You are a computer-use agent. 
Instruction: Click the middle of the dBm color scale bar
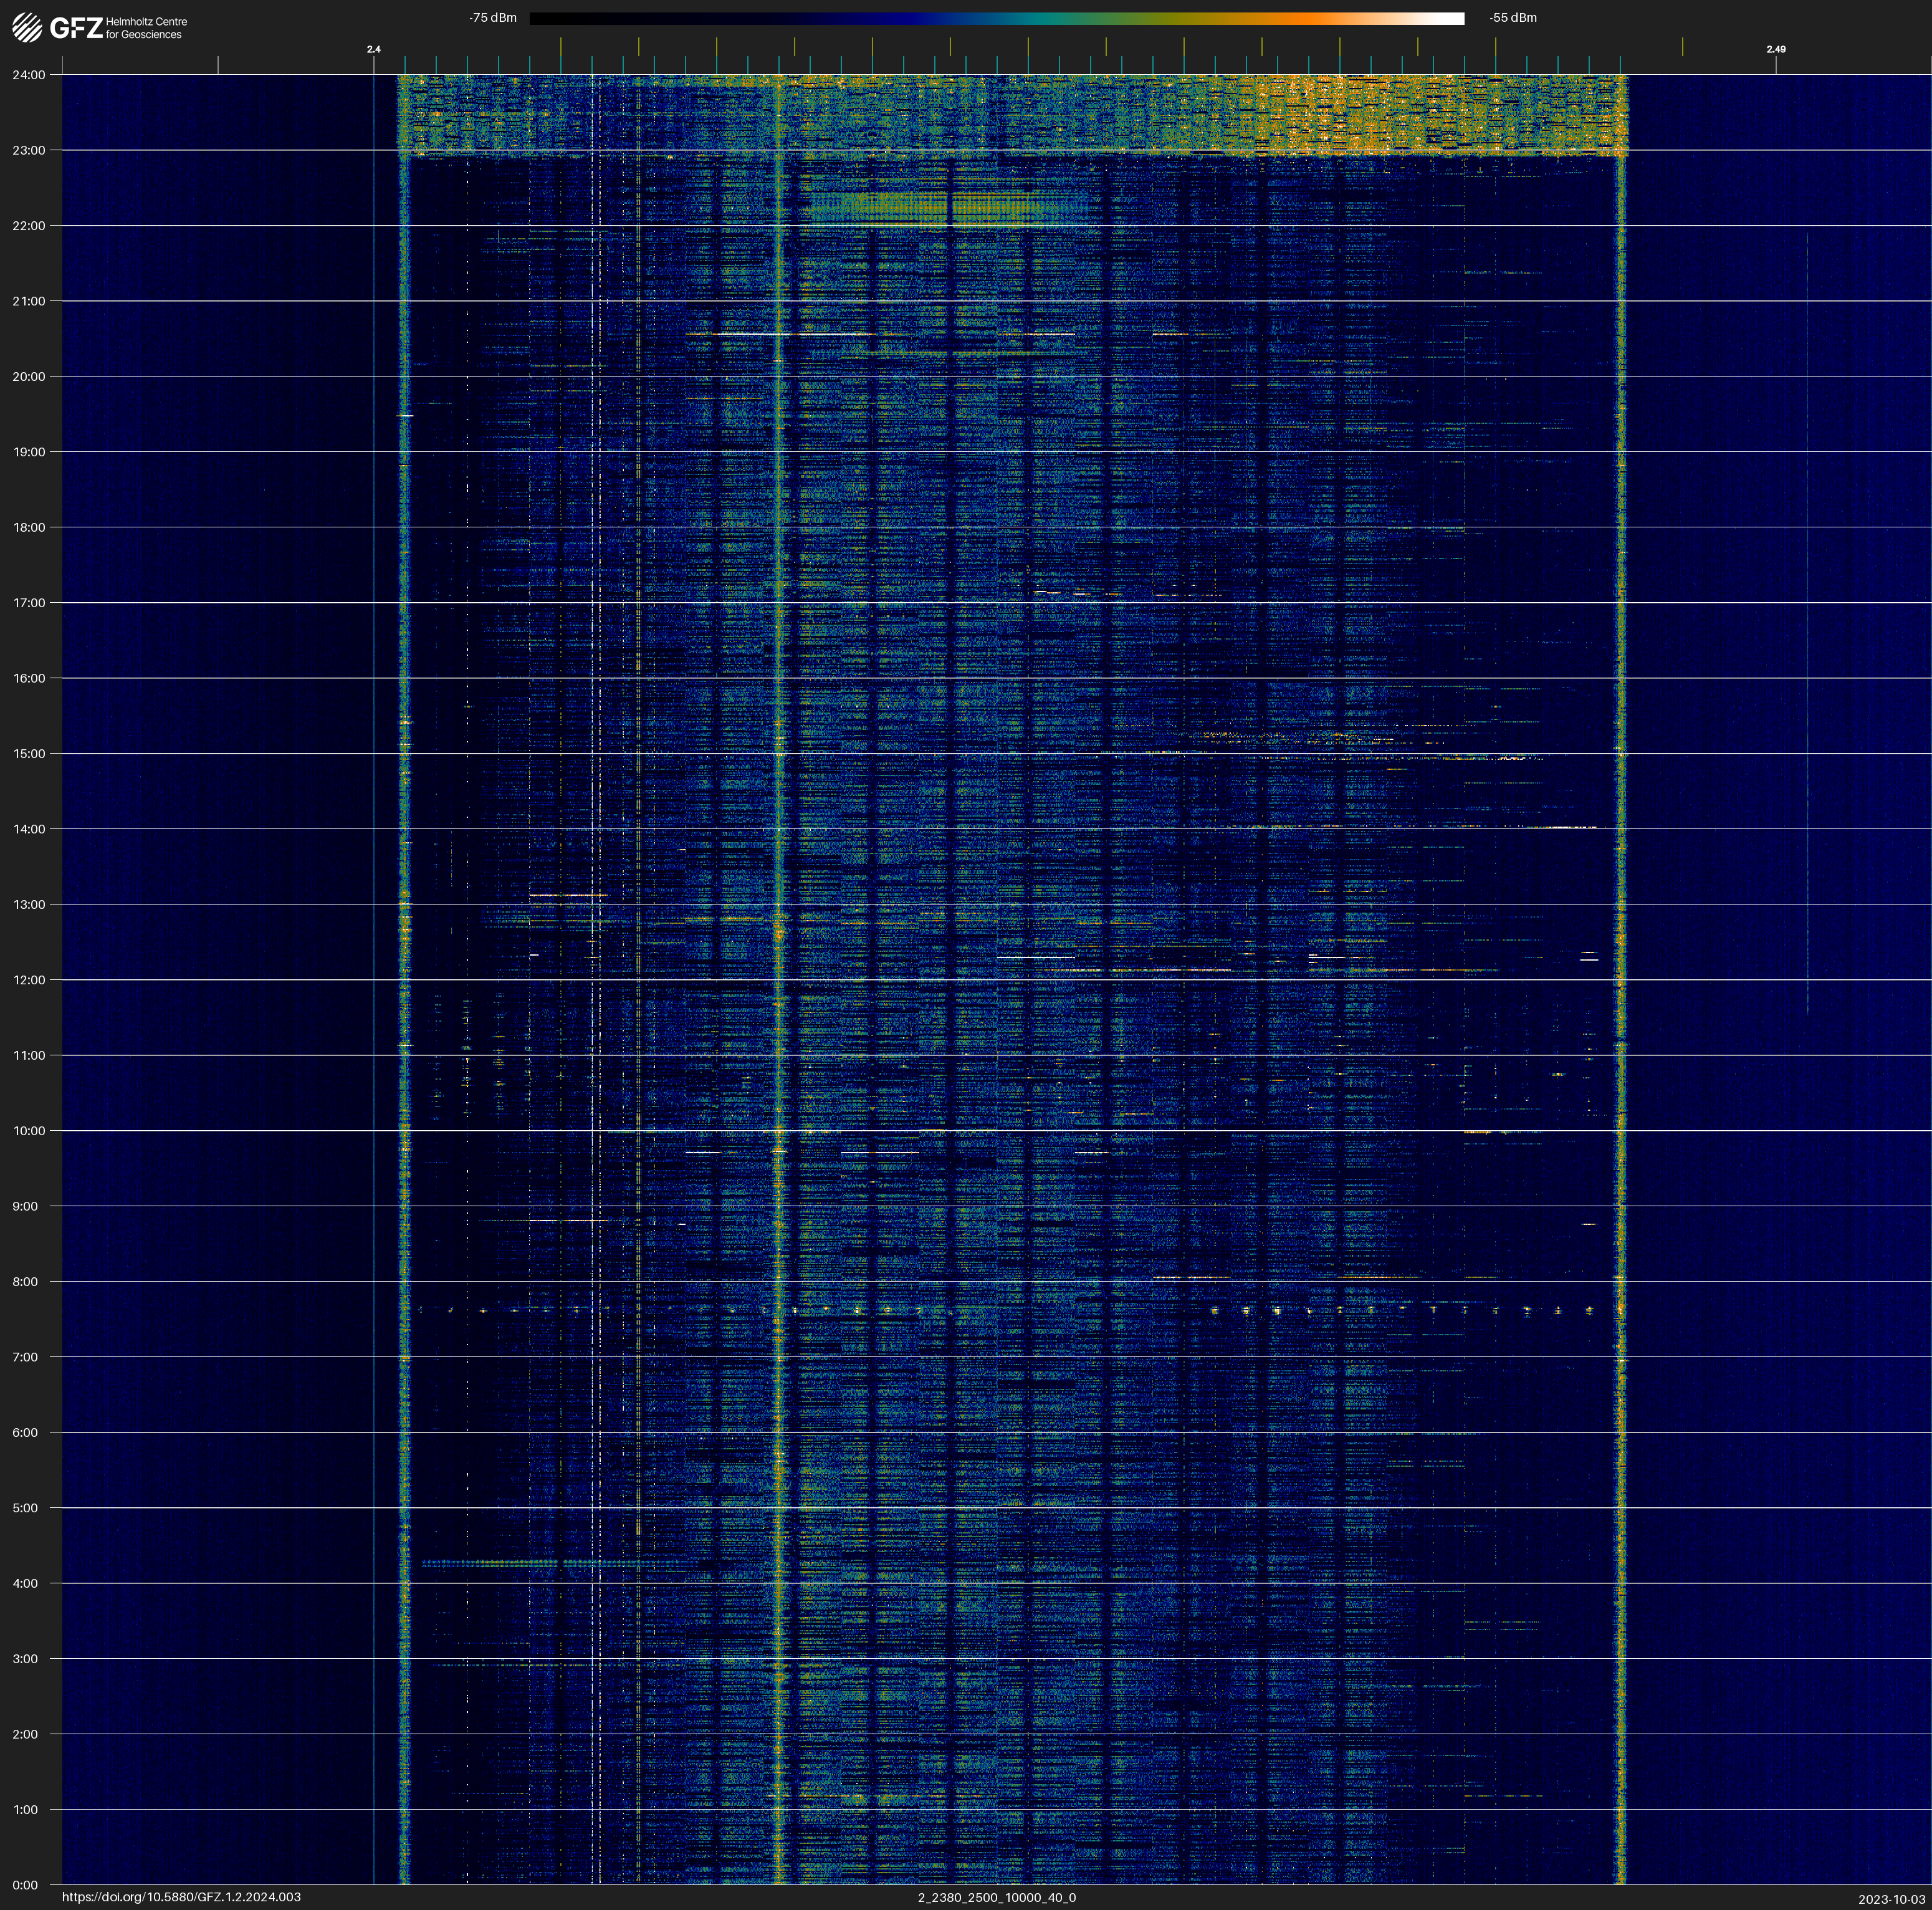(x=996, y=18)
